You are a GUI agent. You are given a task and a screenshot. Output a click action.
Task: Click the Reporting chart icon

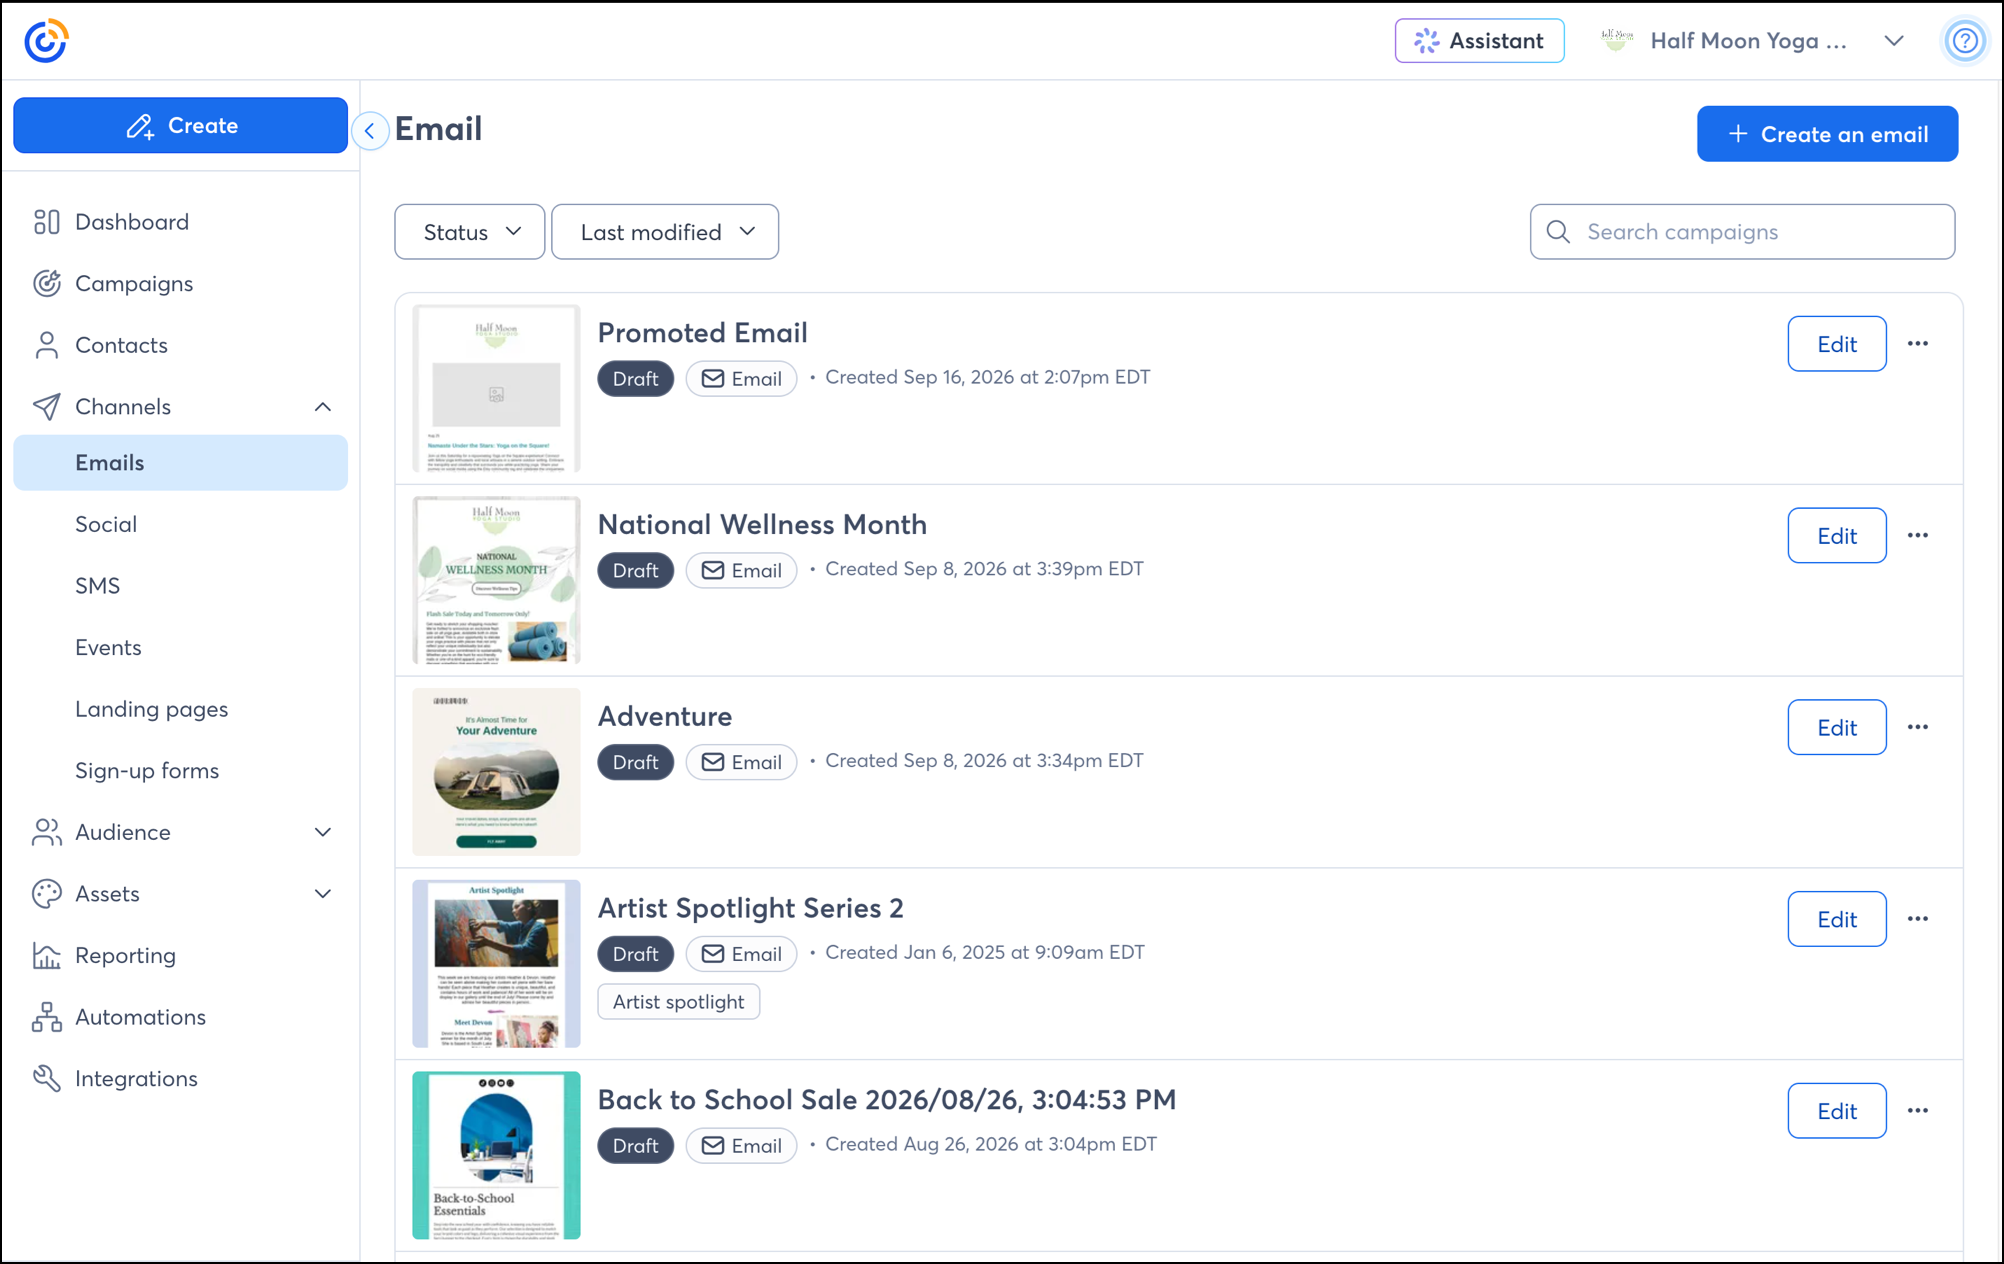coord(46,955)
